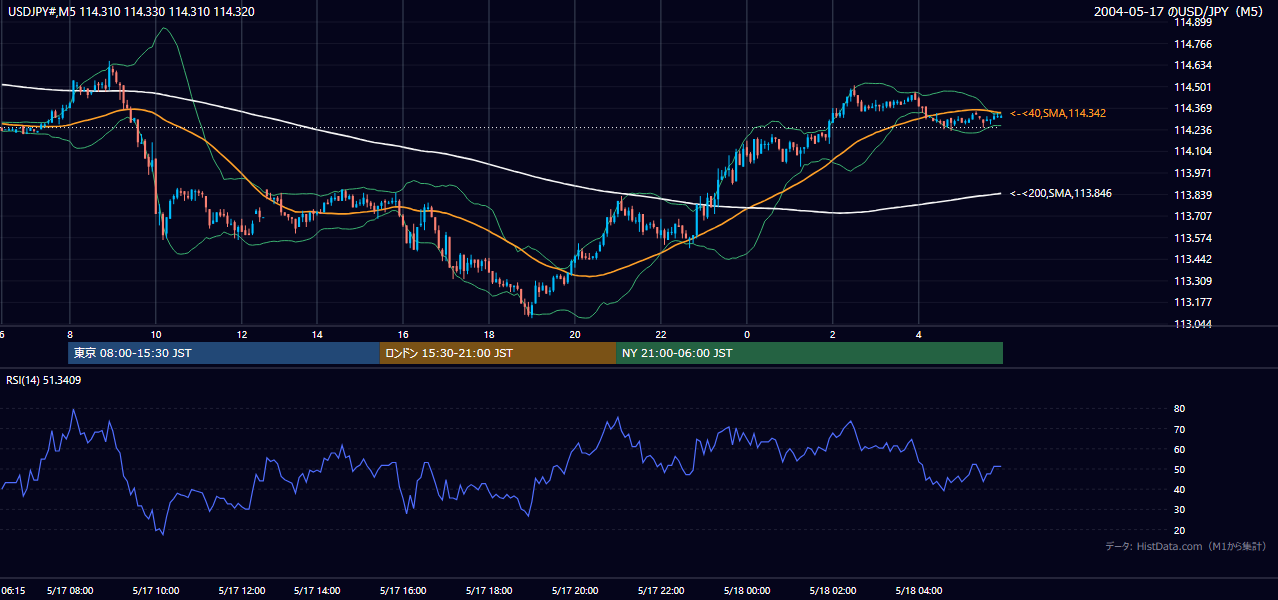Click the RSI level 20 label

pos(1179,530)
